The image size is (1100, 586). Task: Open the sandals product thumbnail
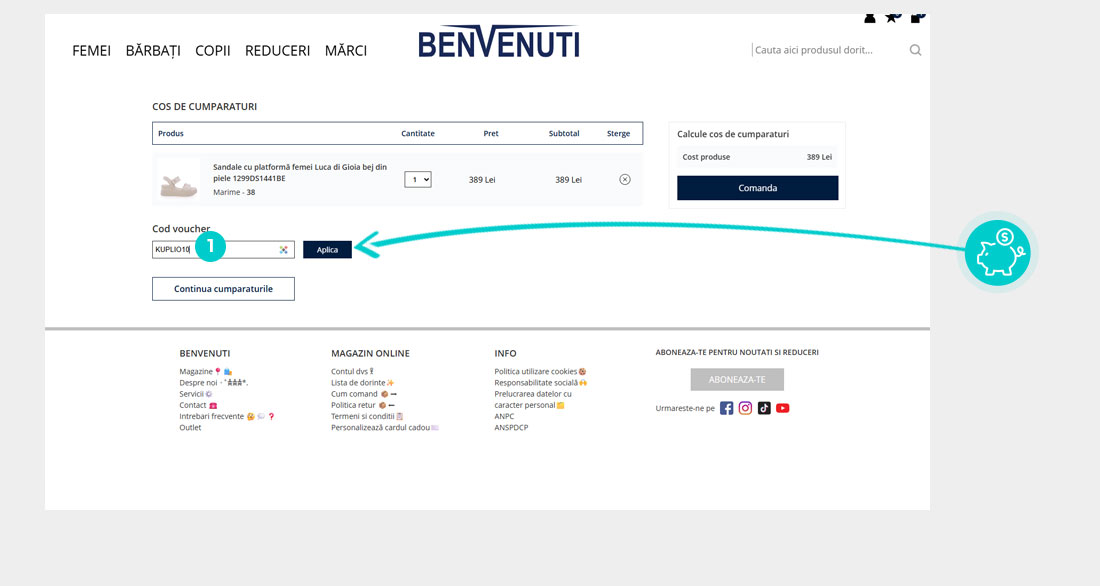179,180
